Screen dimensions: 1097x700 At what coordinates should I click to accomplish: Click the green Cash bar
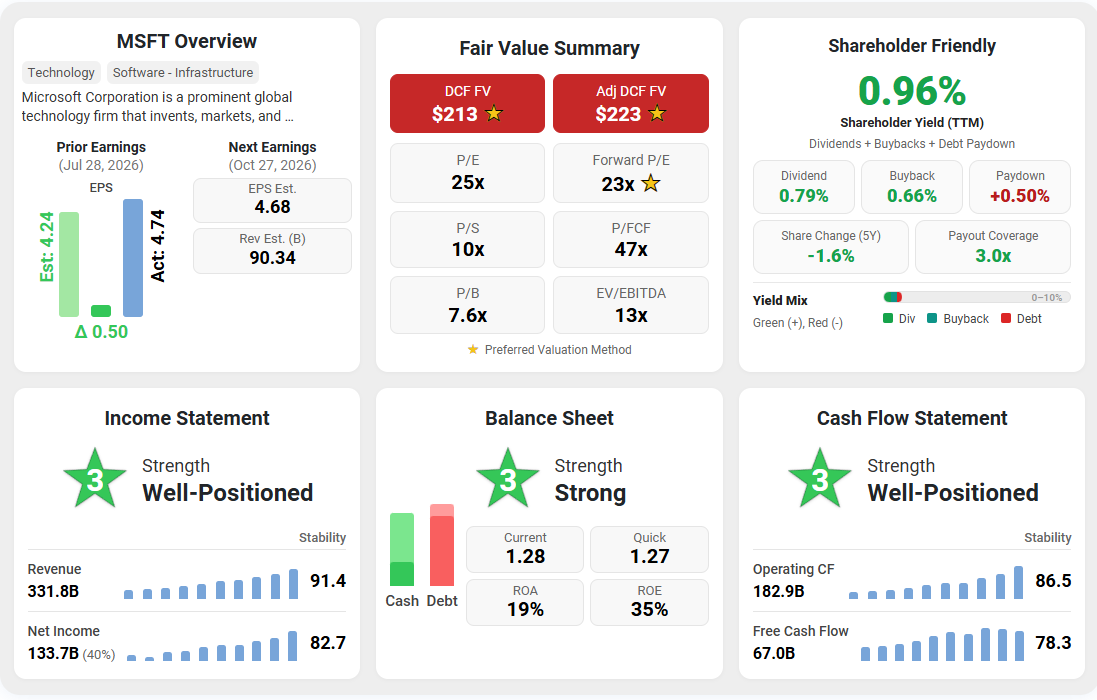coord(402,550)
